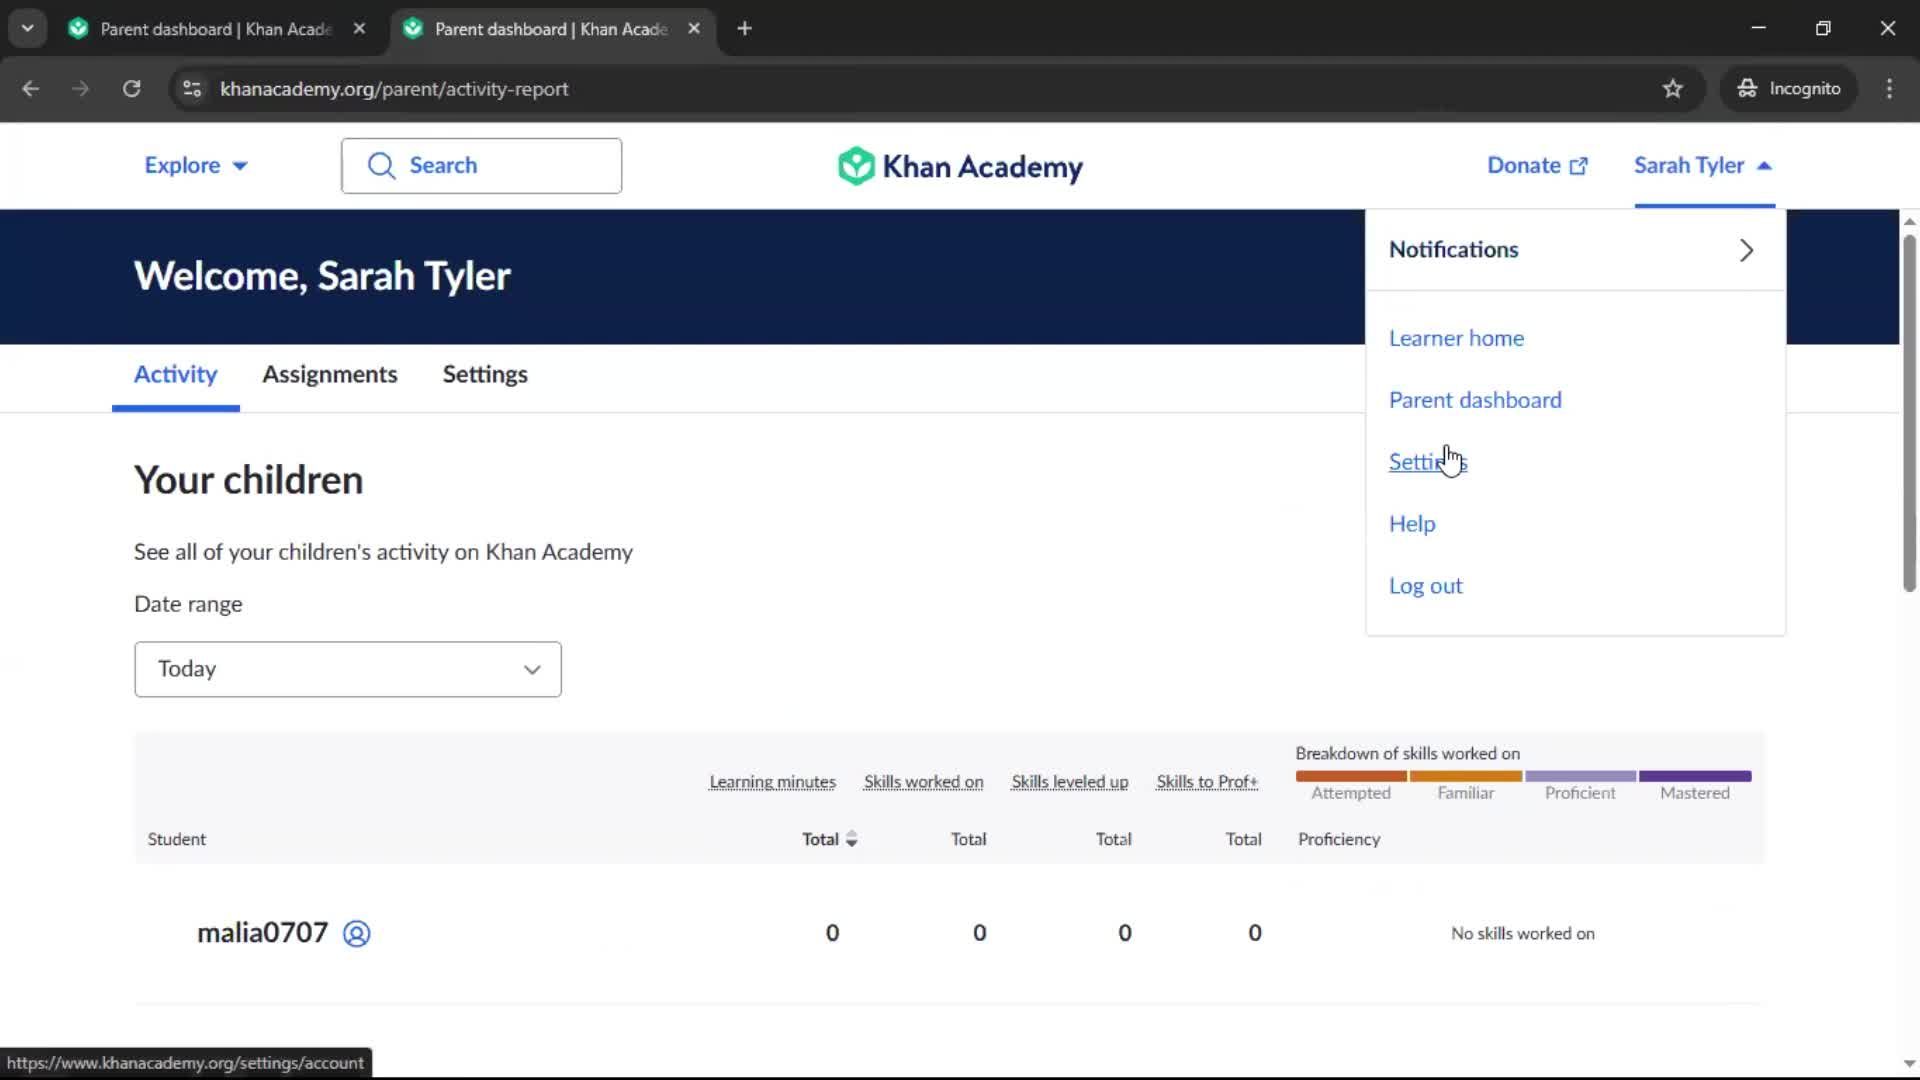Click the Learning minutes column header

tap(773, 782)
